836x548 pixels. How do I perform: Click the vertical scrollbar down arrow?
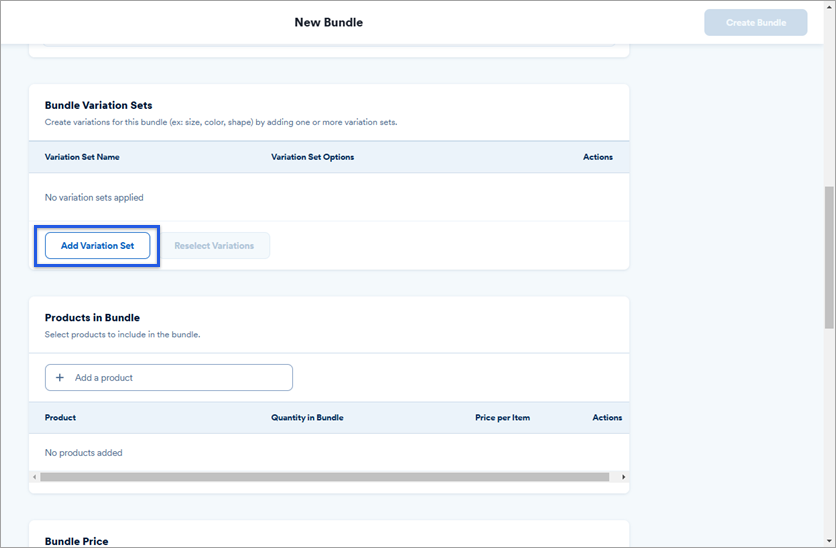(829, 542)
